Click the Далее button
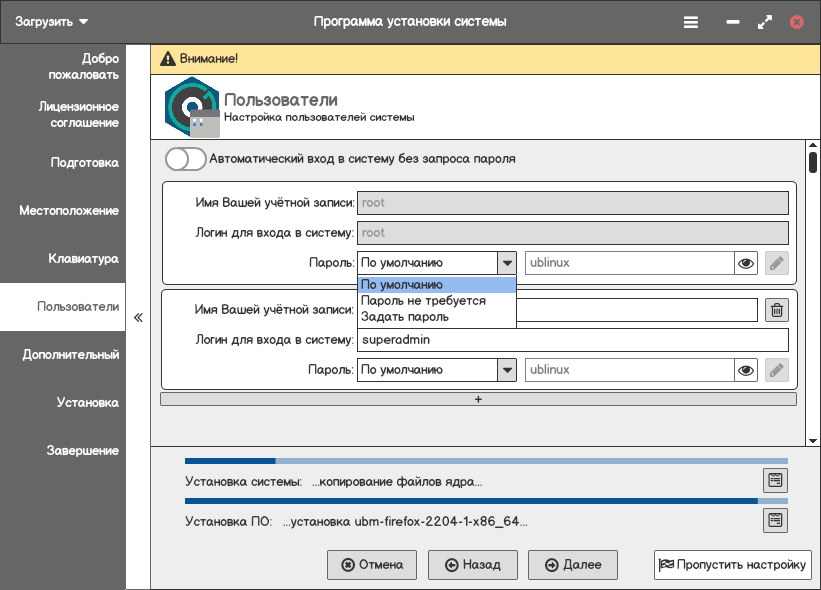Screen dimensions: 821x590 coord(573,565)
